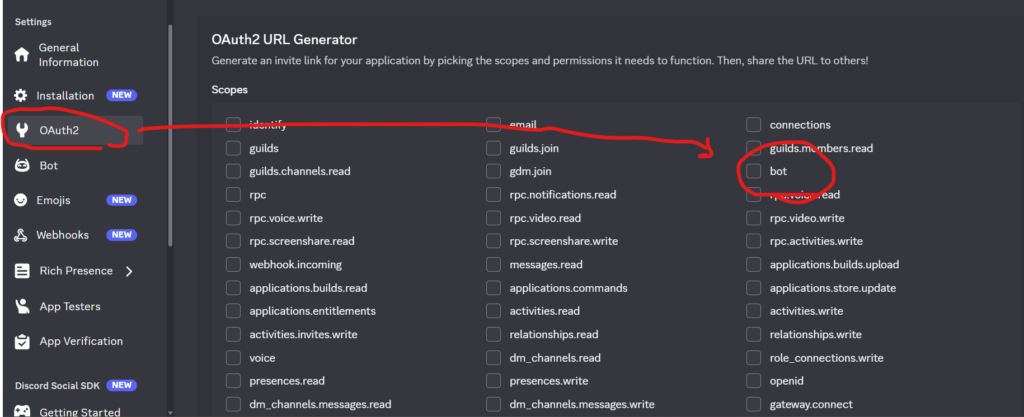The height and width of the screenshot is (417, 1024).
Task: Click the App Verification clipboard icon
Action: pos(21,341)
